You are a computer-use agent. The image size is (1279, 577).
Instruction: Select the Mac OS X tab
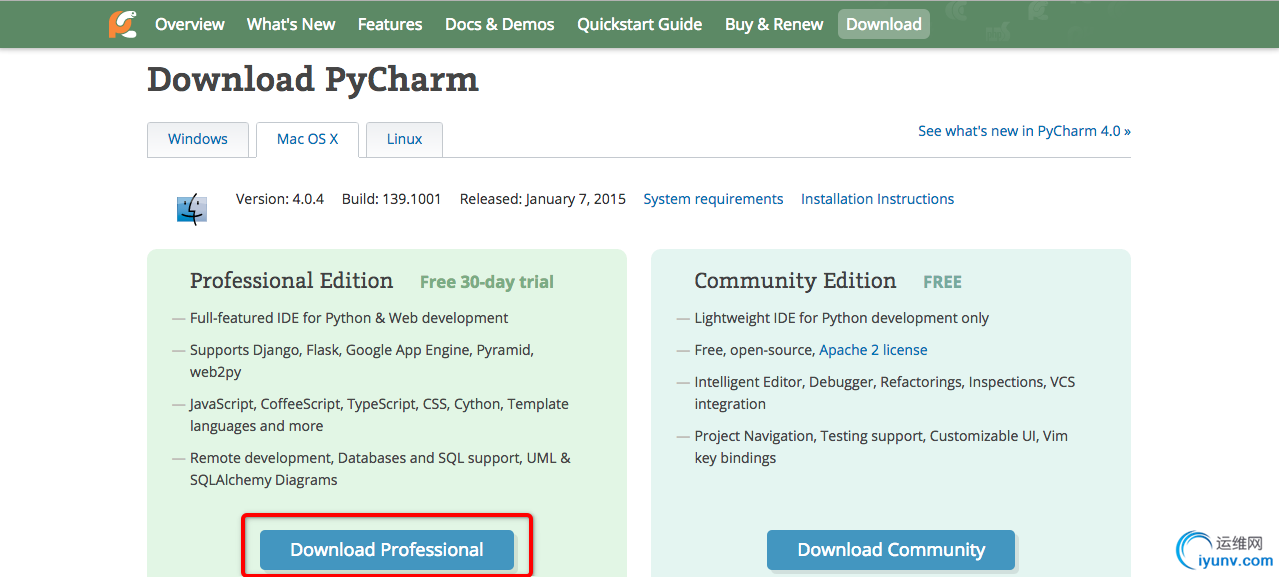(308, 139)
